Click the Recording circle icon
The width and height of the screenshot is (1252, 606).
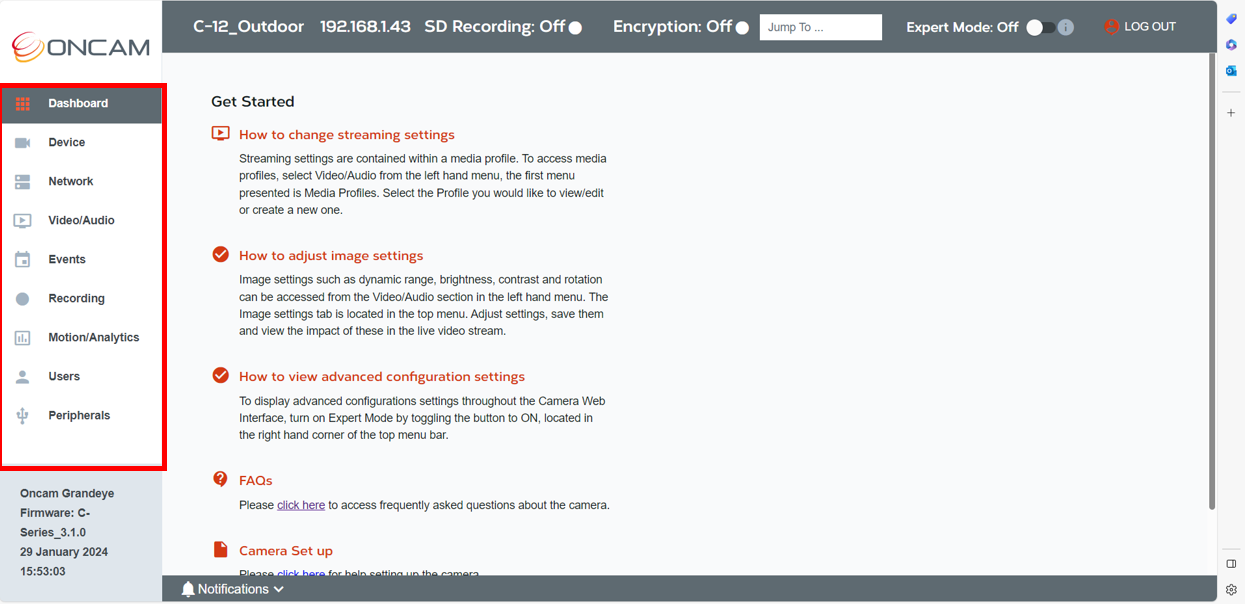(22, 299)
